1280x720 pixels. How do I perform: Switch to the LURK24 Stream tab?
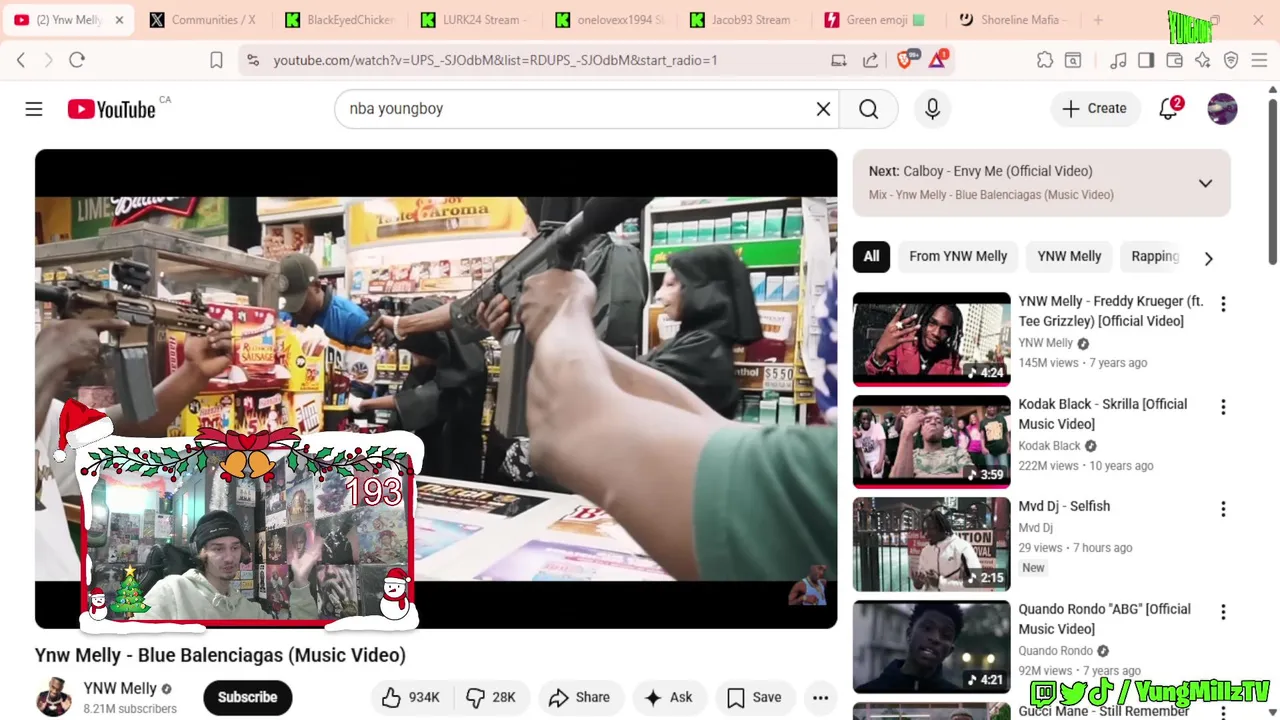pos(474,20)
